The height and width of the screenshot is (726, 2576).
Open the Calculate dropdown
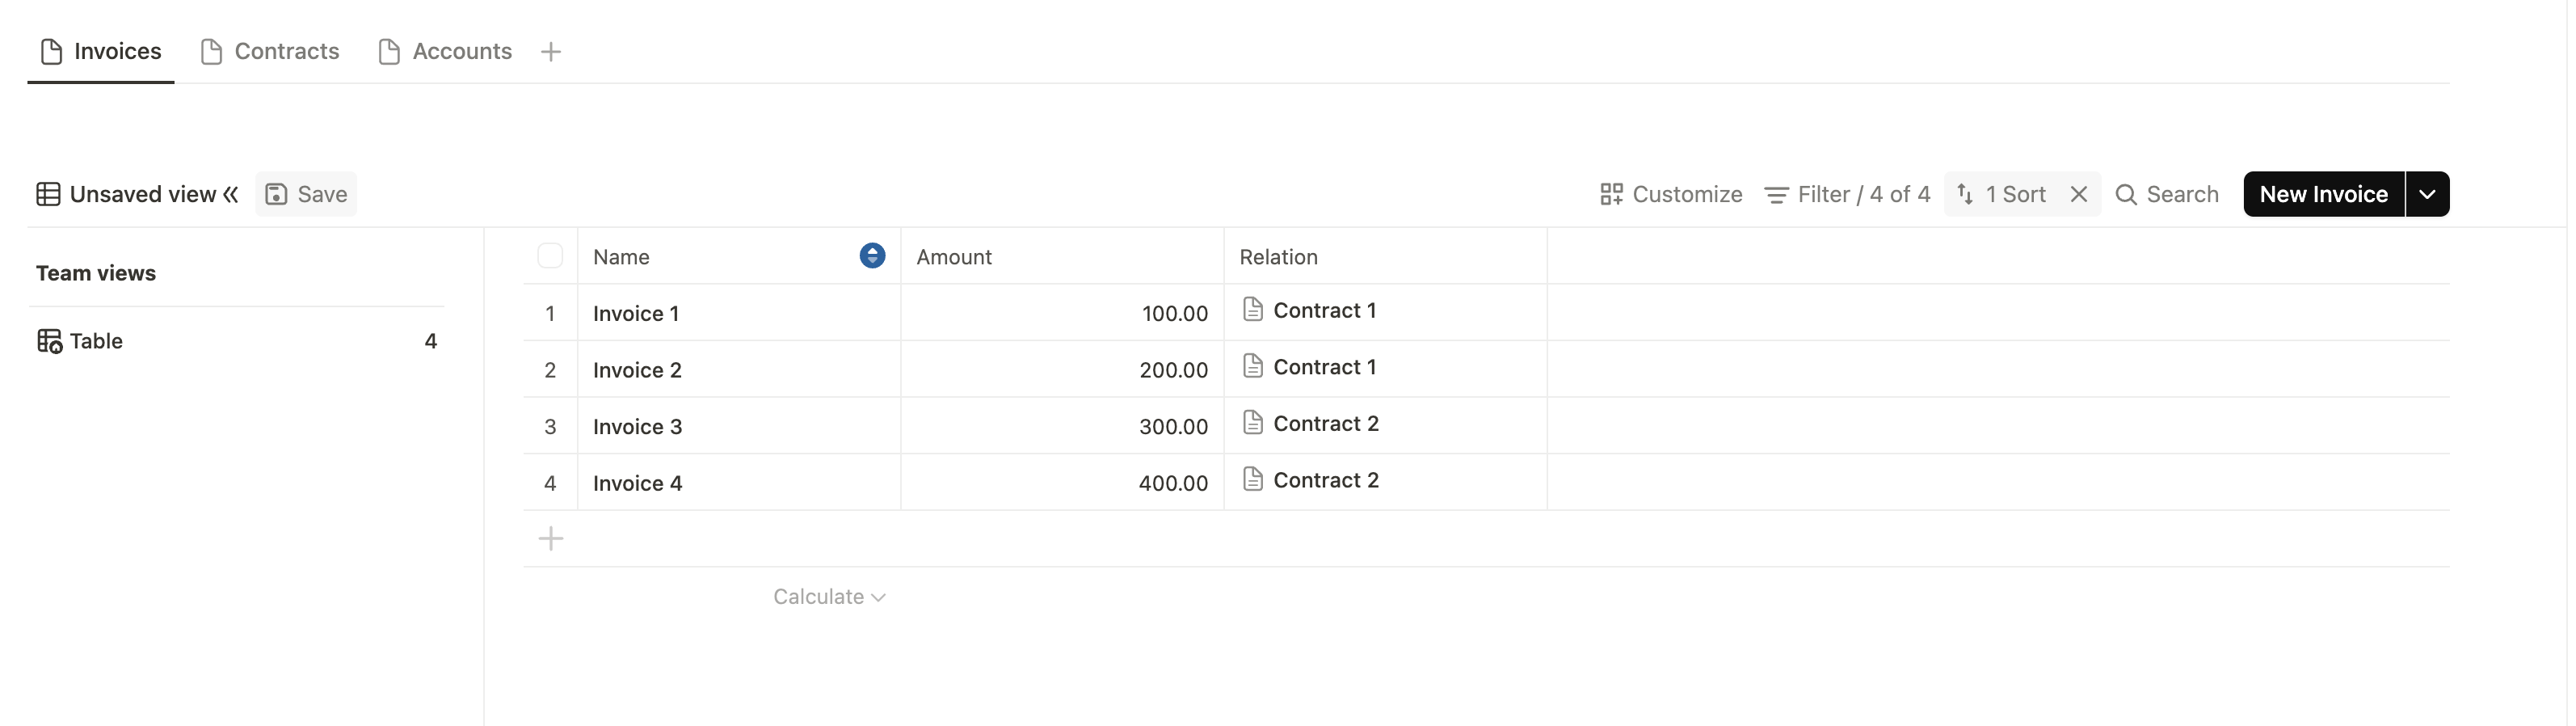pos(829,596)
